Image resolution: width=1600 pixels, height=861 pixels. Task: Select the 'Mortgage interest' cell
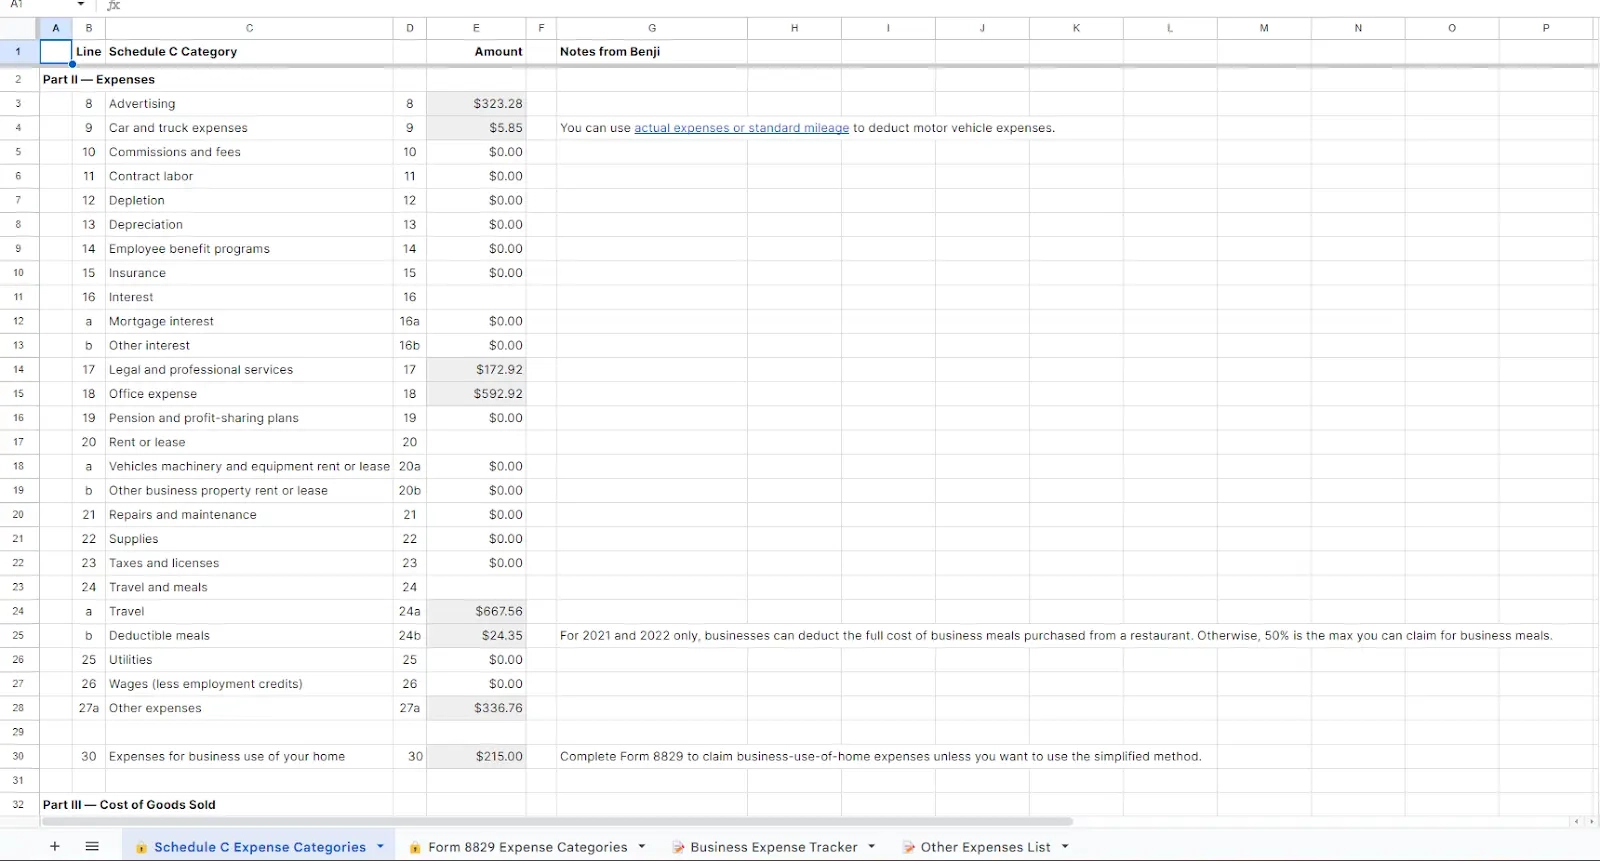[249, 321]
